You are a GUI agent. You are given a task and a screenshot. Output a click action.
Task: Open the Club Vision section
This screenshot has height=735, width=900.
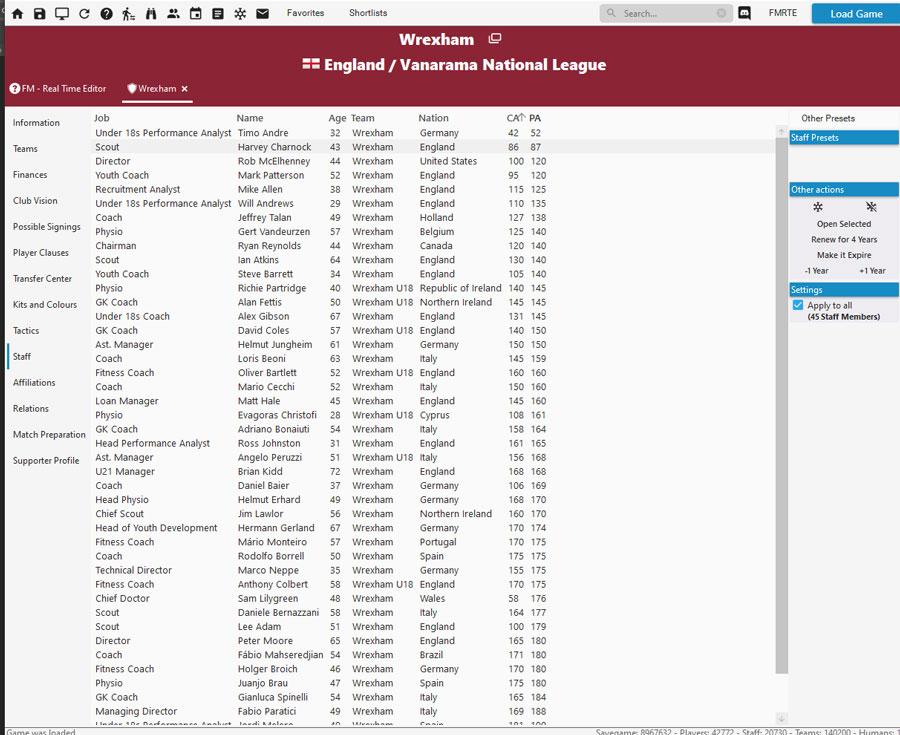click(35, 201)
